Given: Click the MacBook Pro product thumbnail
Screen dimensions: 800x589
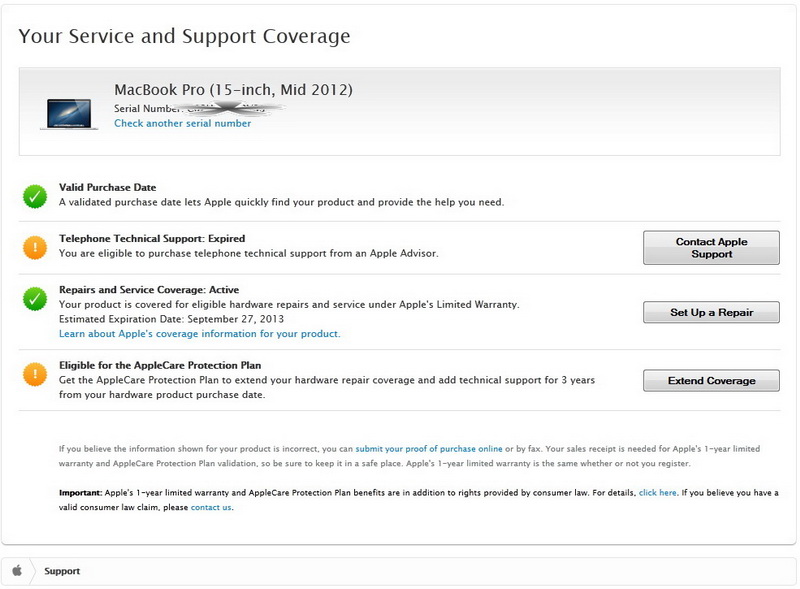Looking at the screenshot, I should coord(70,113).
